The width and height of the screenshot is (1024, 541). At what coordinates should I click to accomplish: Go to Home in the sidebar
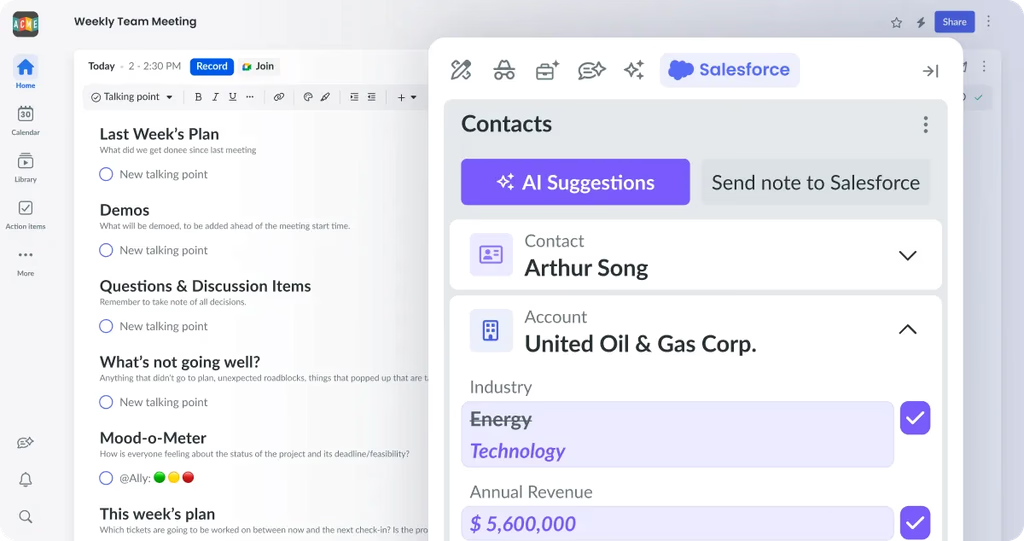(25, 72)
